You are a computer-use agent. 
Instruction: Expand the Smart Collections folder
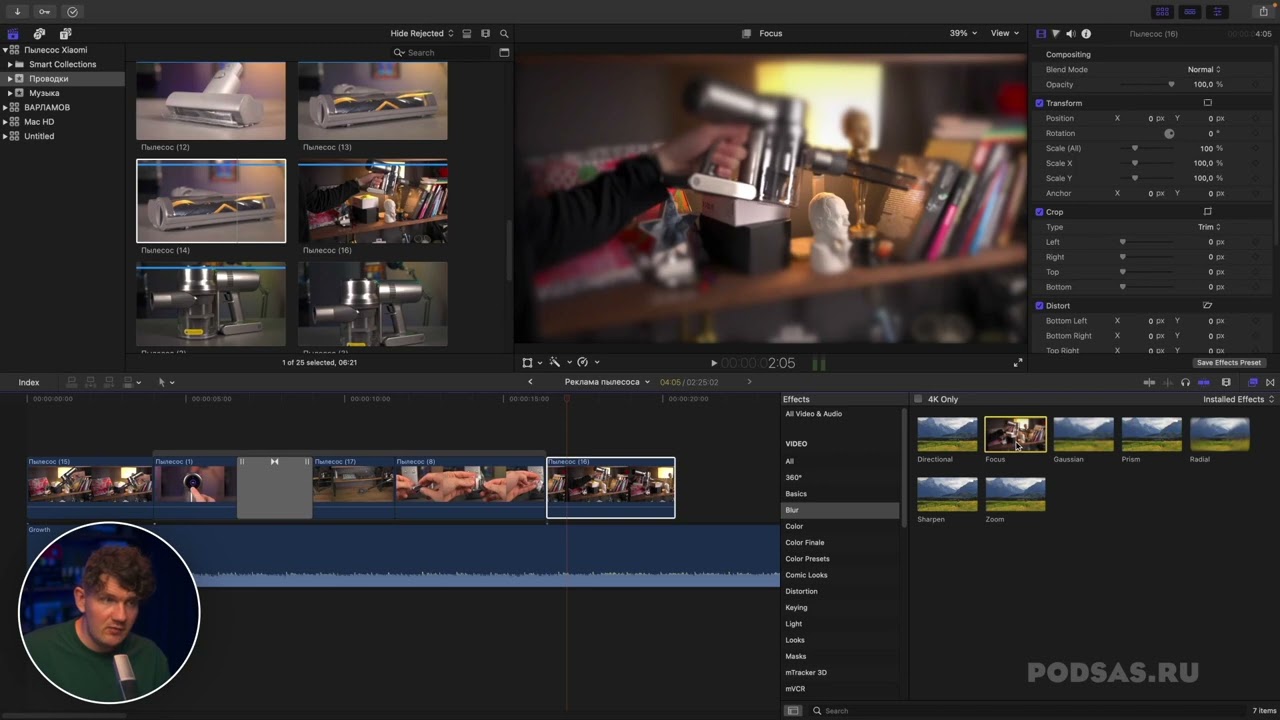(x=10, y=64)
